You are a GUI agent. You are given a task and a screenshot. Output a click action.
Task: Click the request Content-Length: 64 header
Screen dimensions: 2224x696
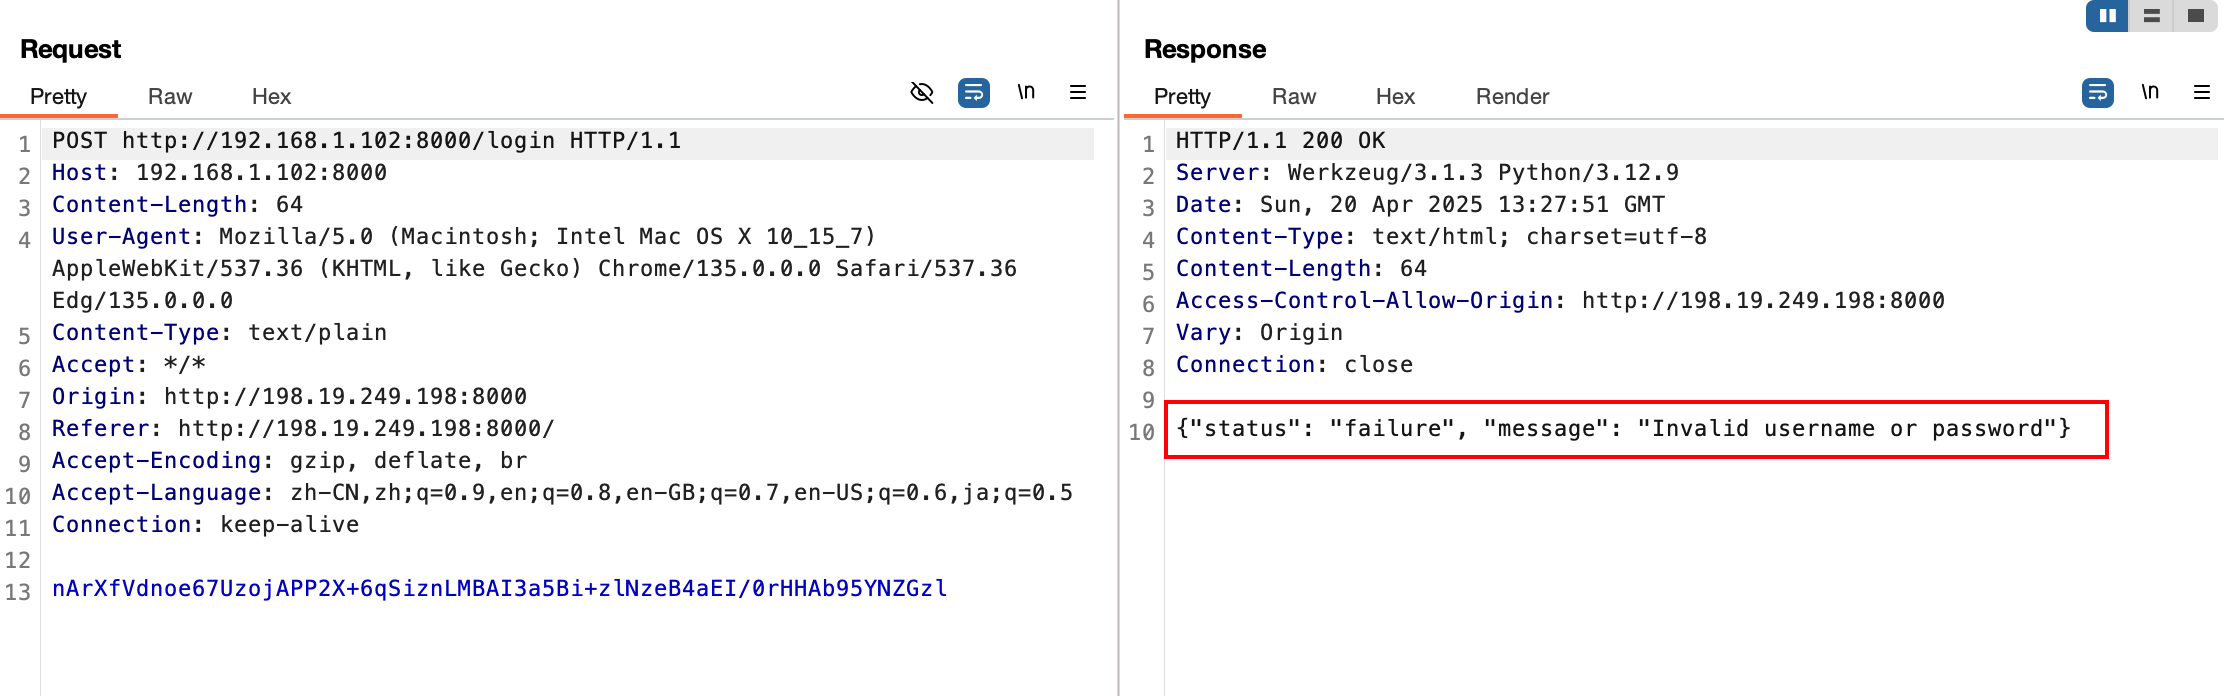(x=178, y=205)
